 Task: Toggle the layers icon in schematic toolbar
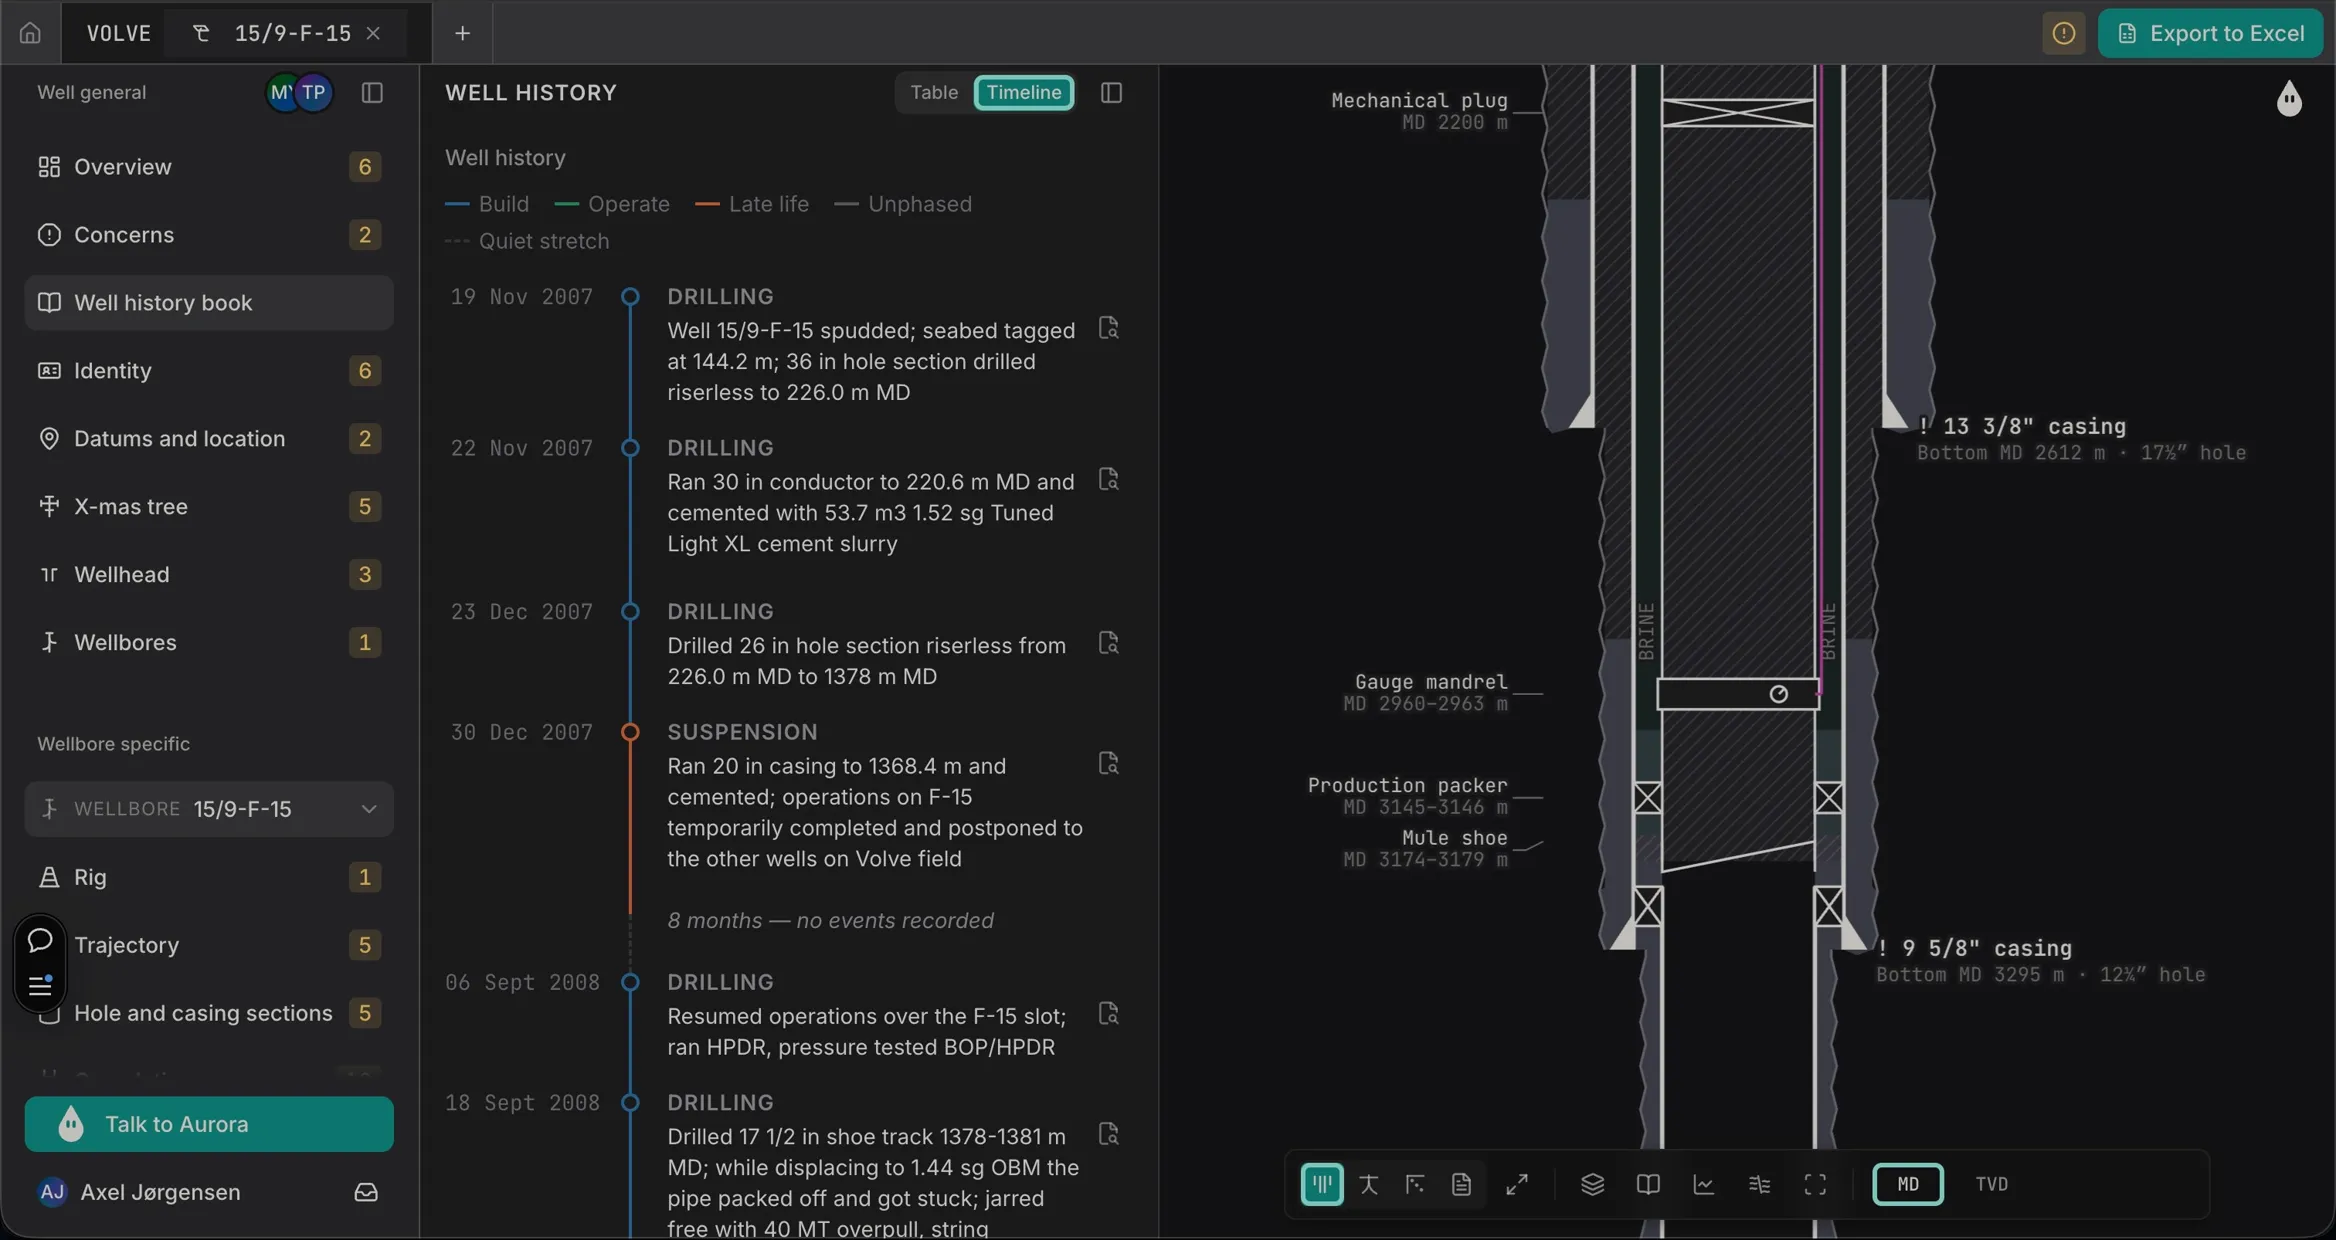[1592, 1184]
